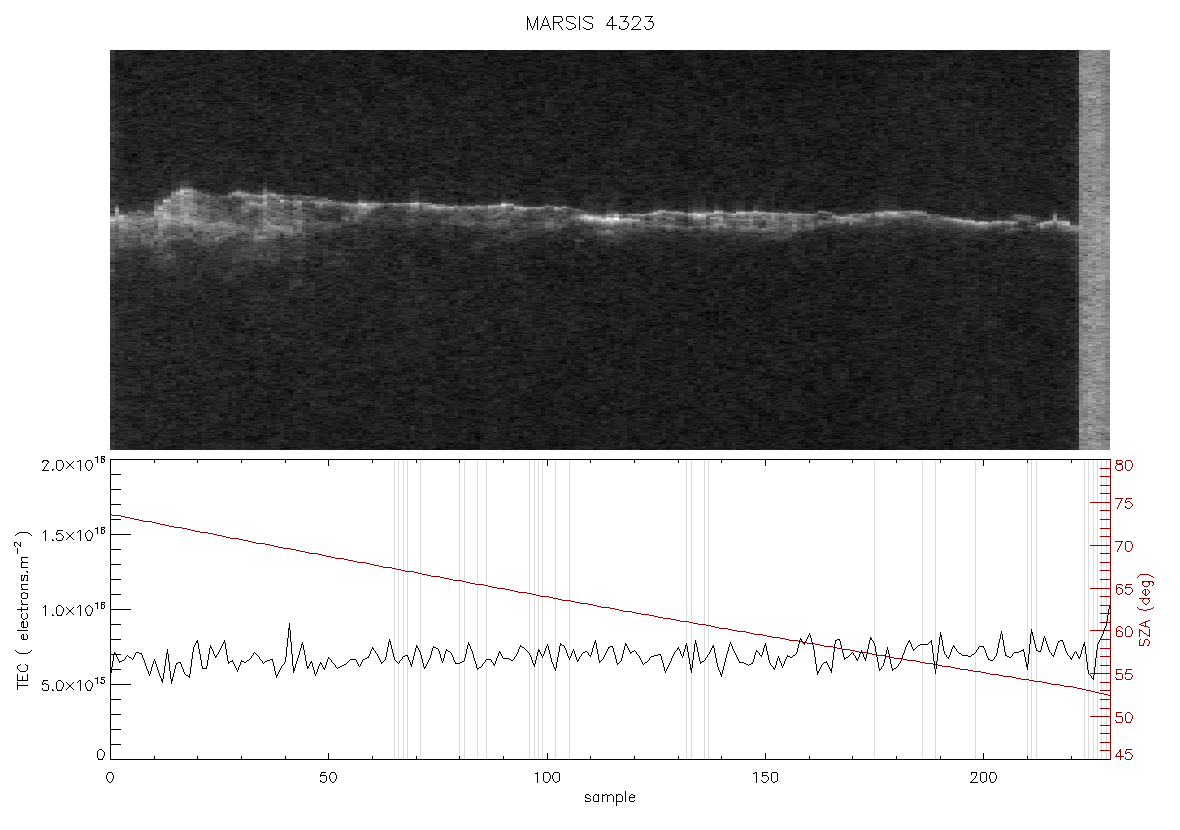The height and width of the screenshot is (830, 1180).
Task: Click the x-axis tick label 150
Action: point(765,777)
